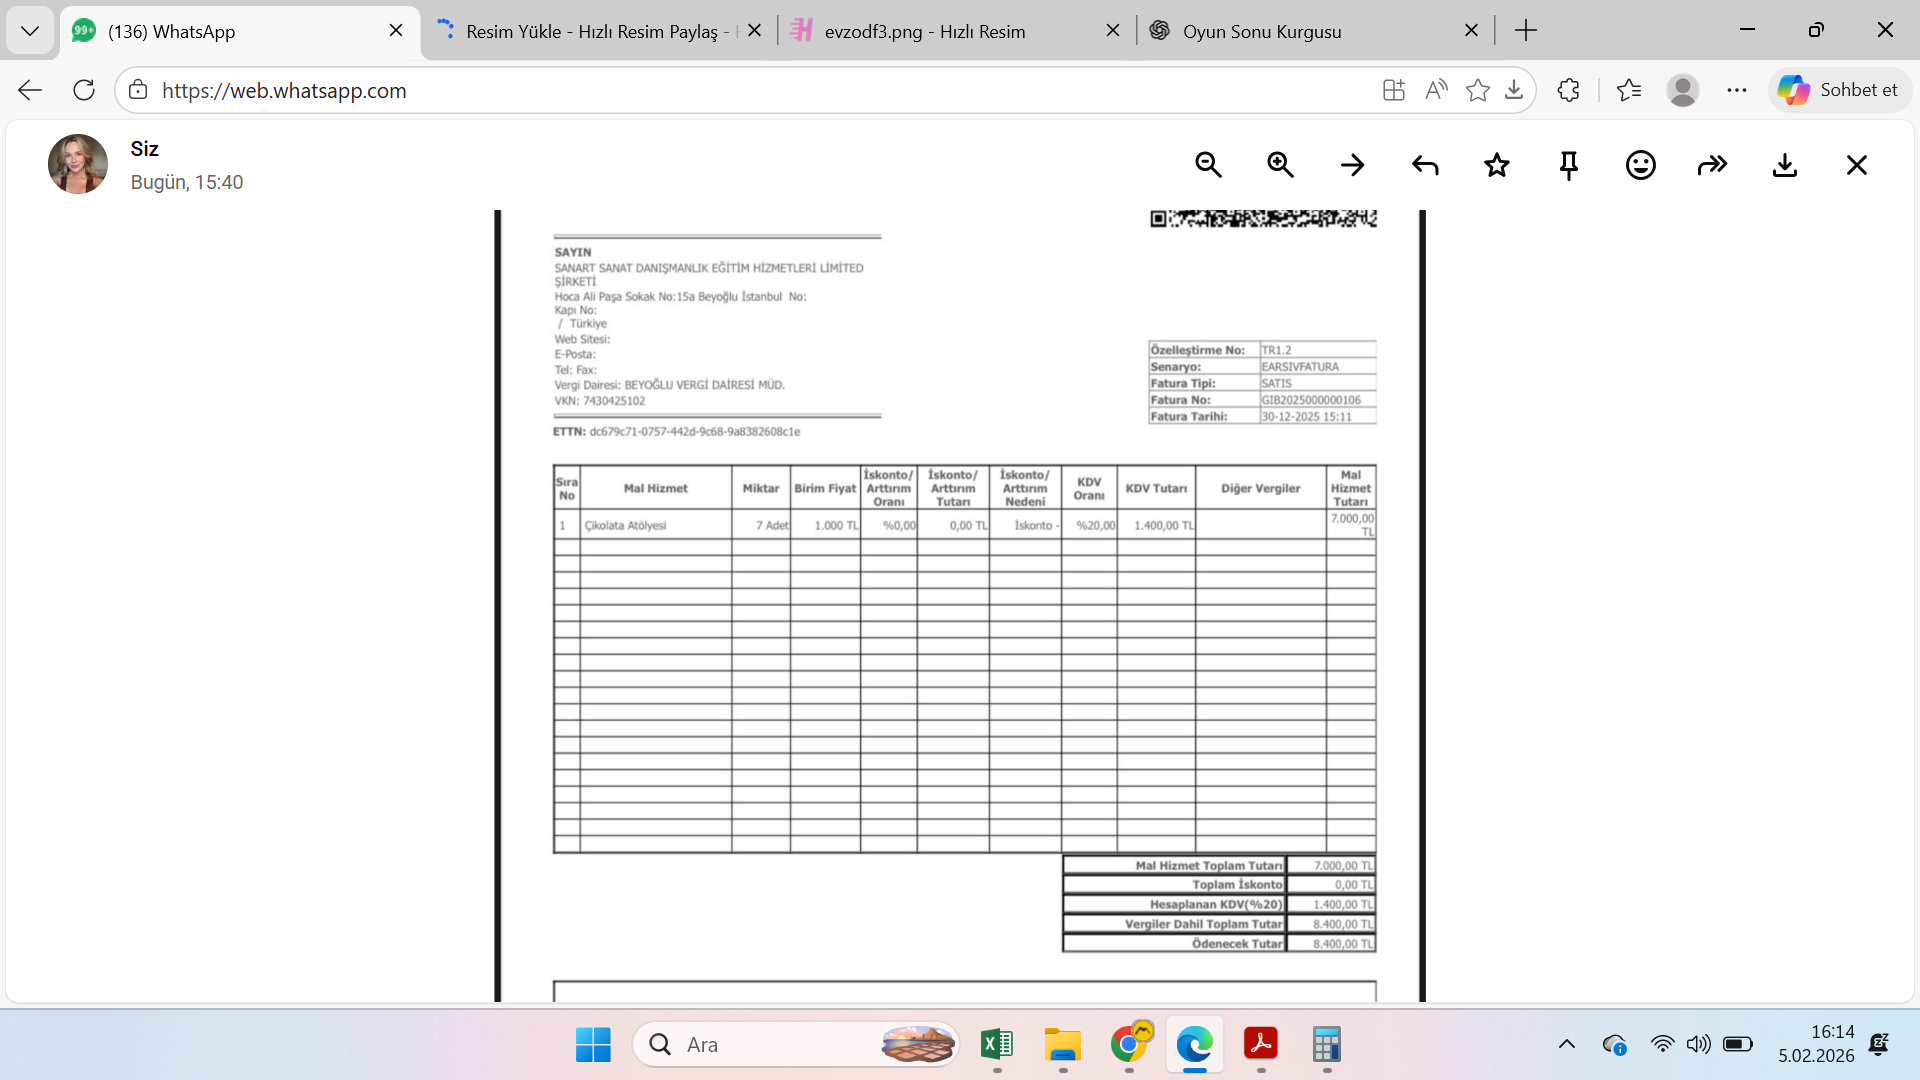Click the Ödenecek Tutar 8.400,00 TL value
The image size is (1920, 1080).
[x=1343, y=944]
